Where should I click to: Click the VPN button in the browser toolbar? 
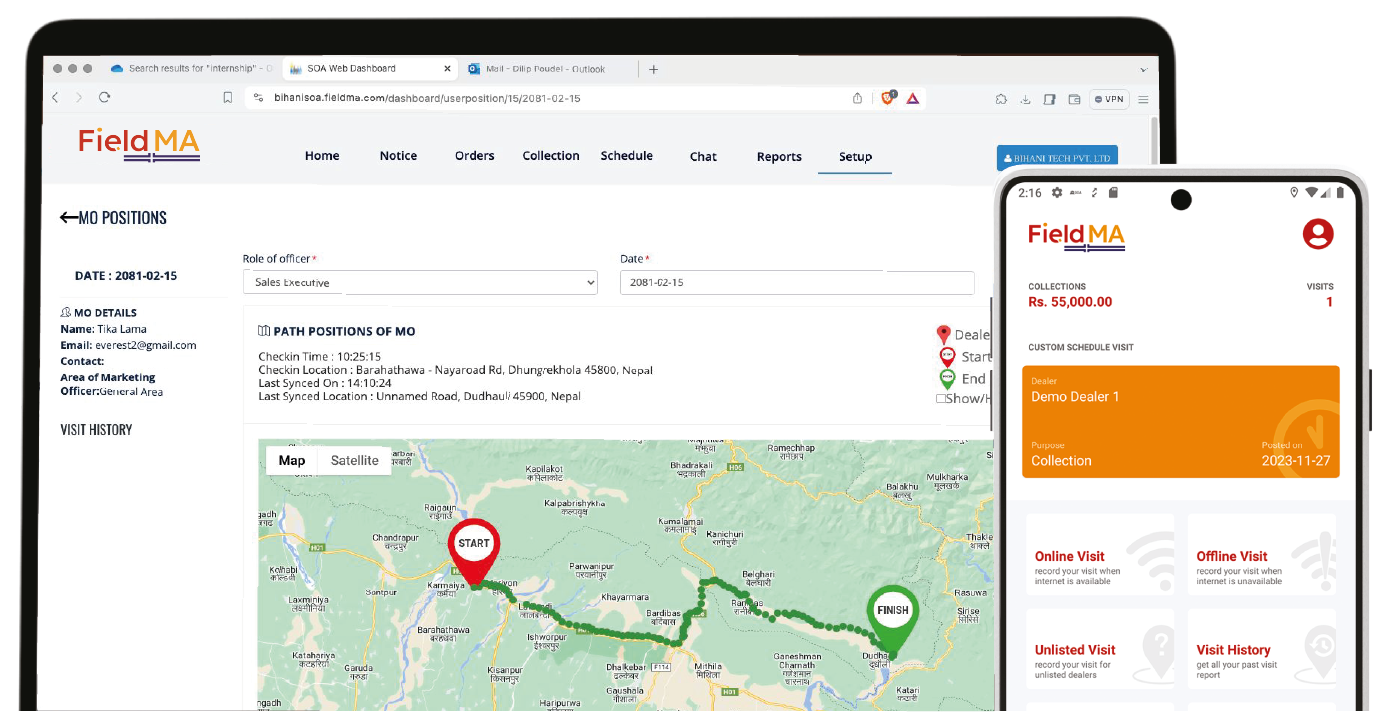click(1110, 99)
